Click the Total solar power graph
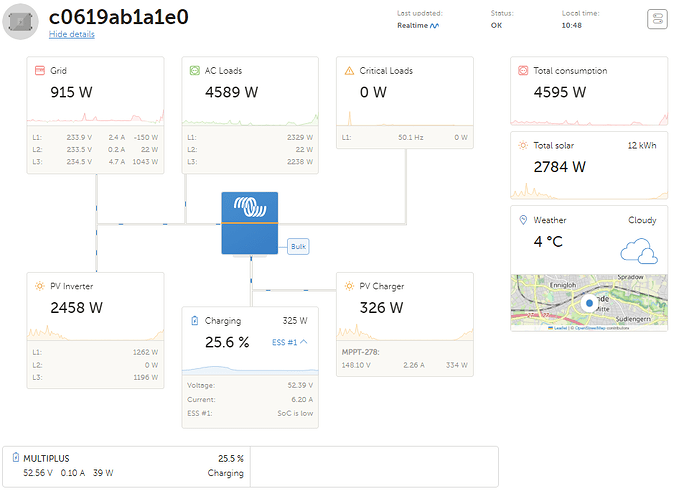The width and height of the screenshot is (674, 499). 589,191
